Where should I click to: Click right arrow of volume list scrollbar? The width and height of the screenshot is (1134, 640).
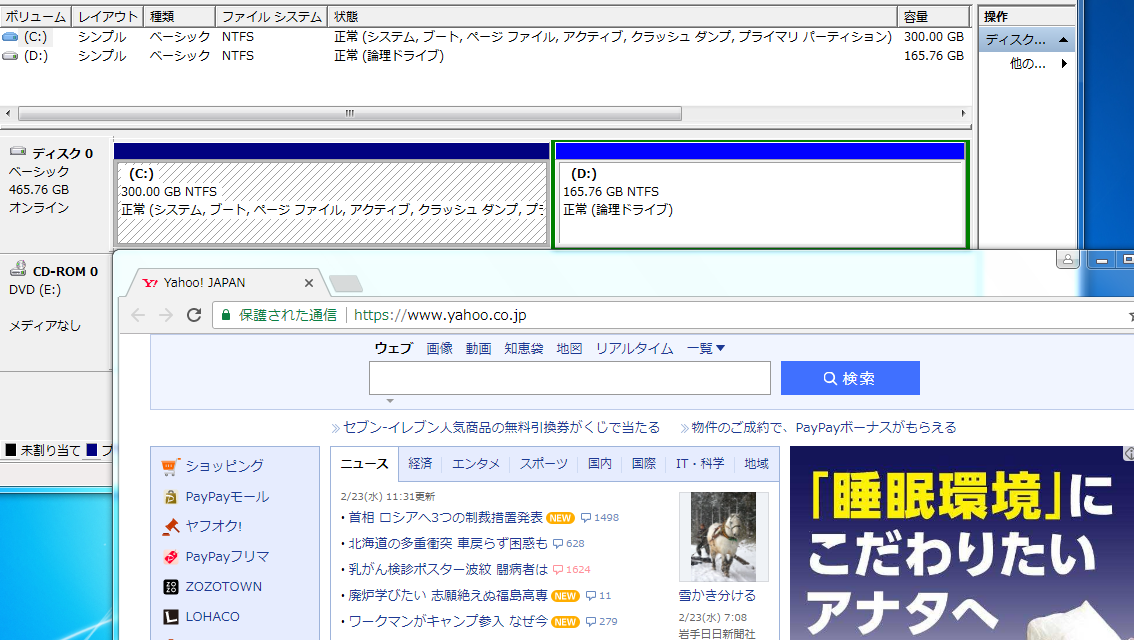pyautogui.click(x=963, y=114)
